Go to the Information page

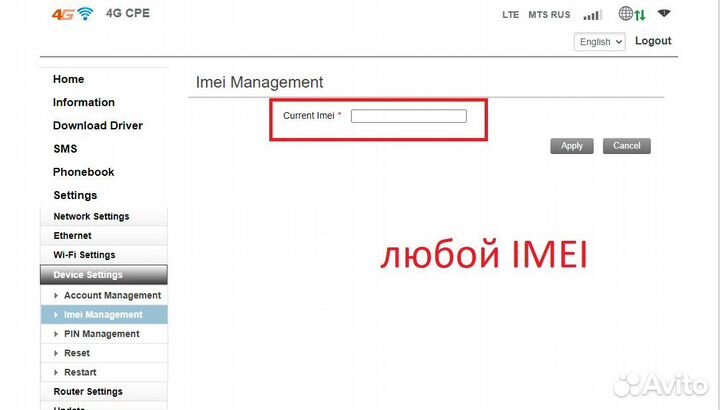[x=83, y=102]
